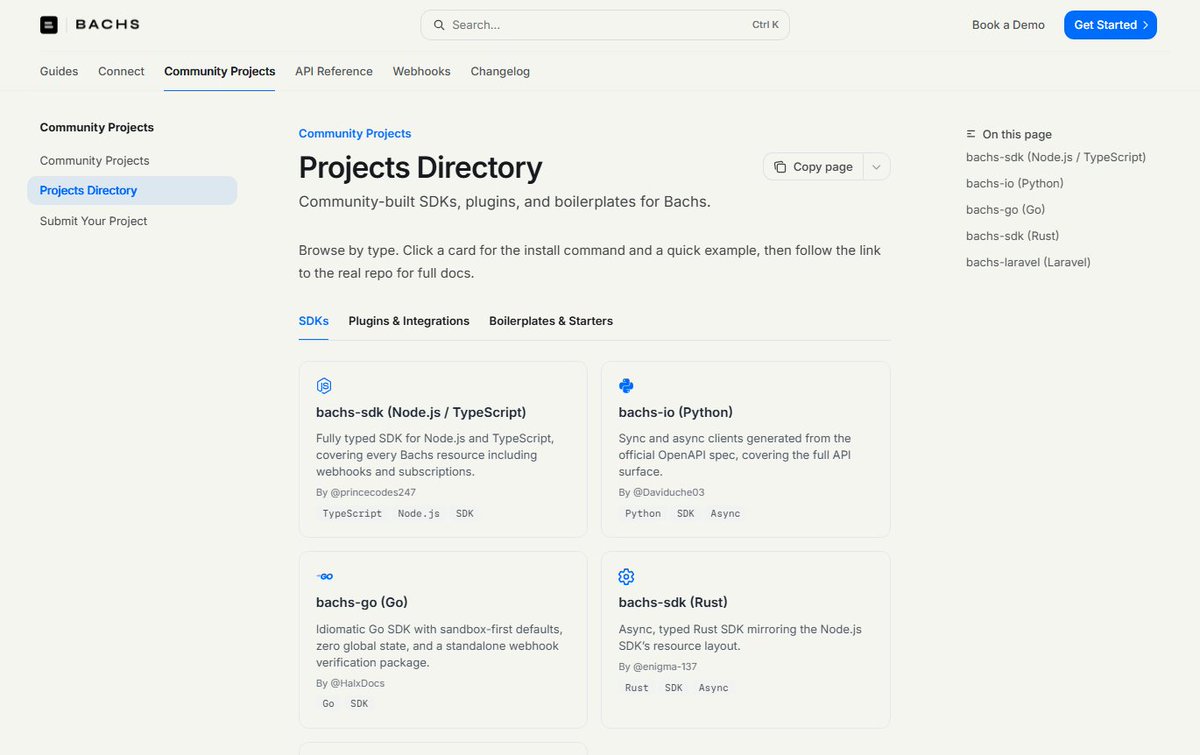Screen dimensions: 1200x755
Task: Click Book a Demo link
Action: pyautogui.click(x=1008, y=25)
